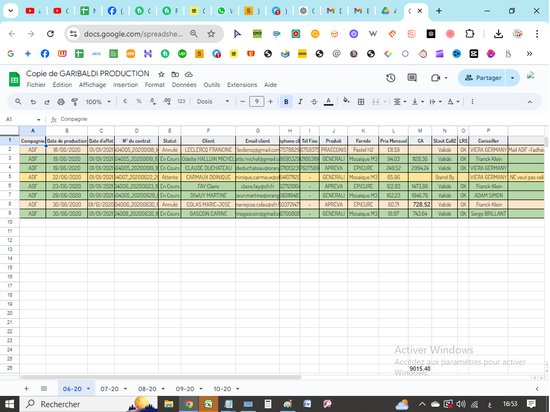Open the comments icon

tap(412, 77)
